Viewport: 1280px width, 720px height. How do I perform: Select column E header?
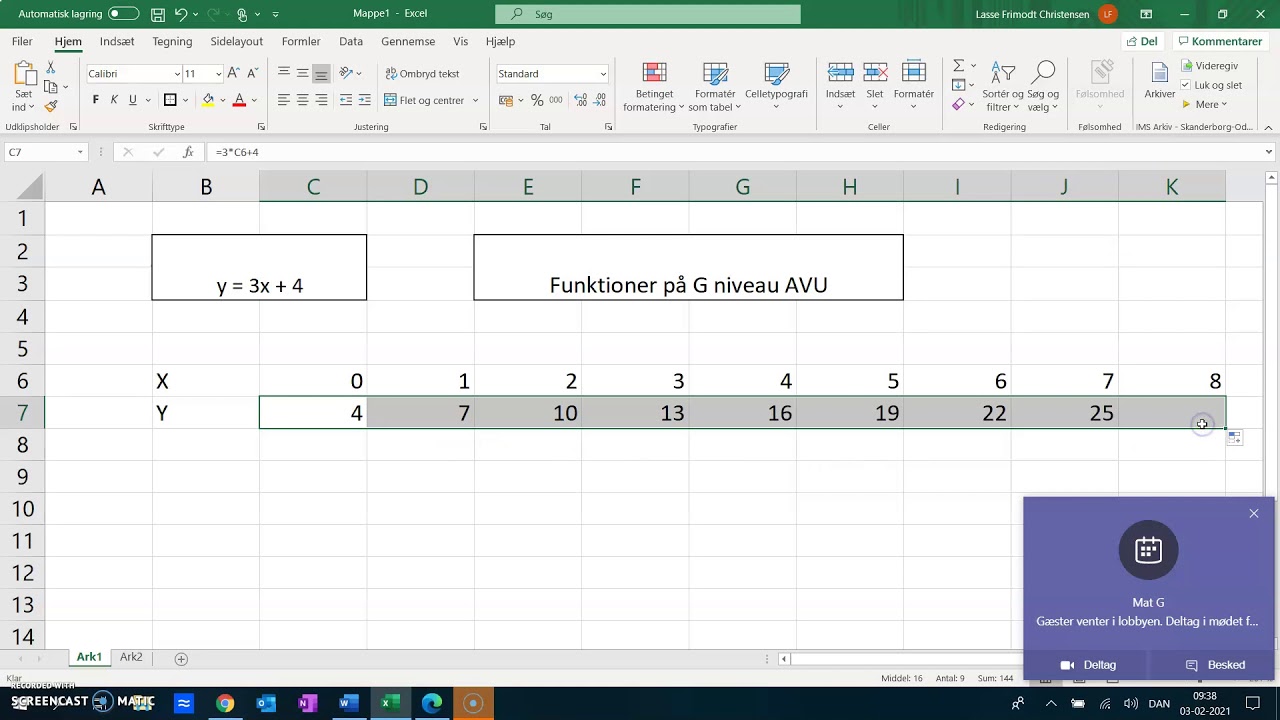click(x=528, y=187)
